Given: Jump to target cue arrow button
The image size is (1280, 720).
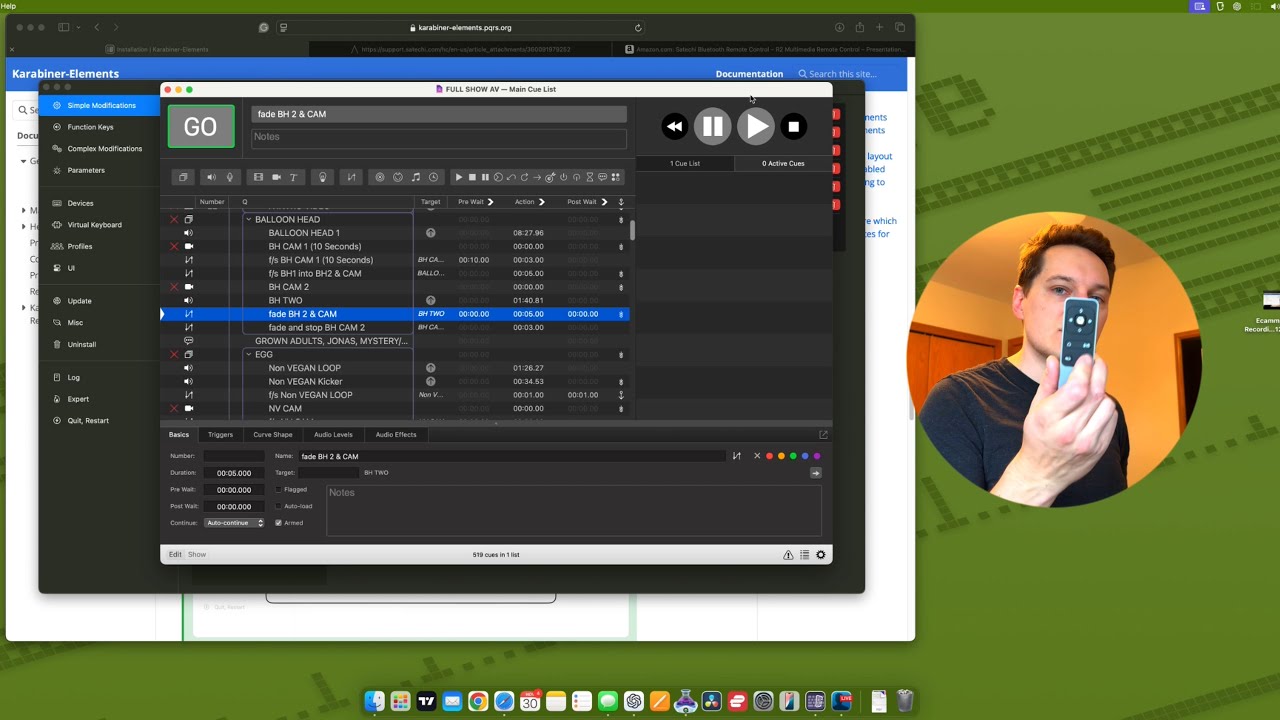Looking at the screenshot, I should point(816,473).
